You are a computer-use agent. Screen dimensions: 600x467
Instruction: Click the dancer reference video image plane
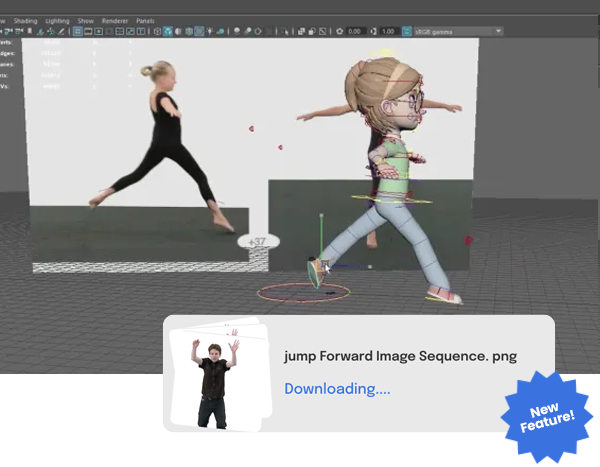(x=139, y=153)
